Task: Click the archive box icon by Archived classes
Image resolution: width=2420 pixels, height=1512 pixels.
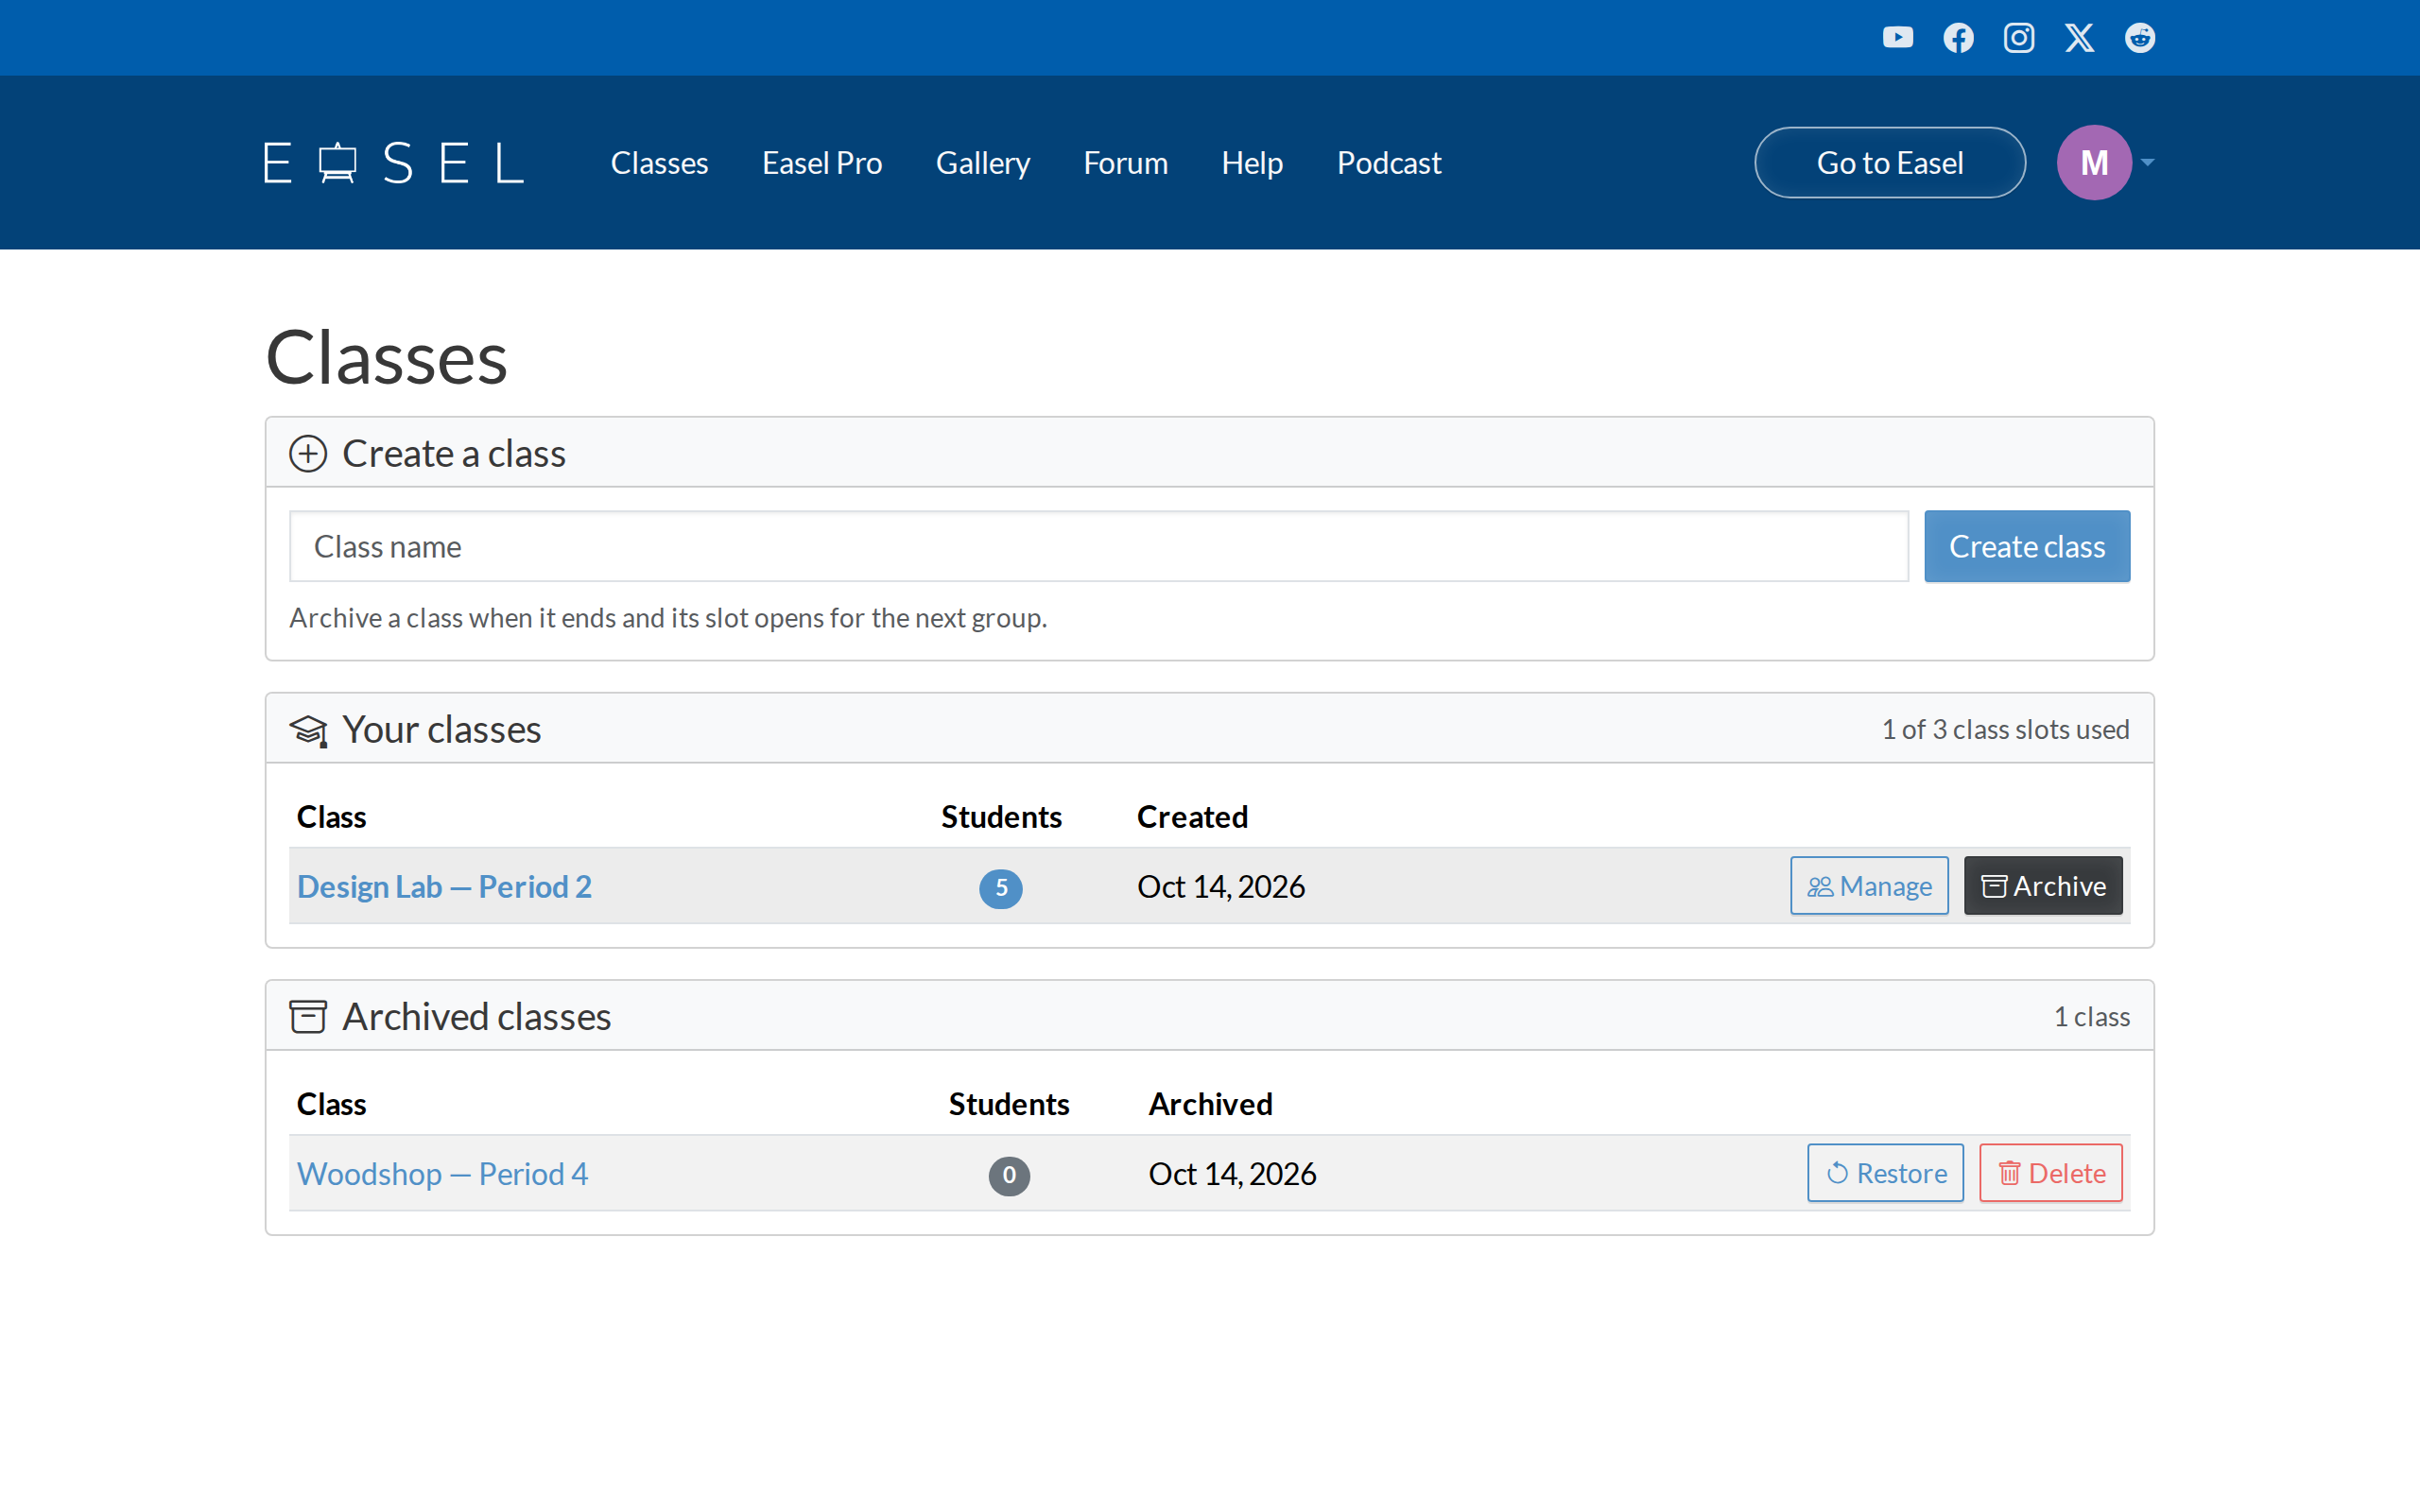Action: (x=308, y=1017)
